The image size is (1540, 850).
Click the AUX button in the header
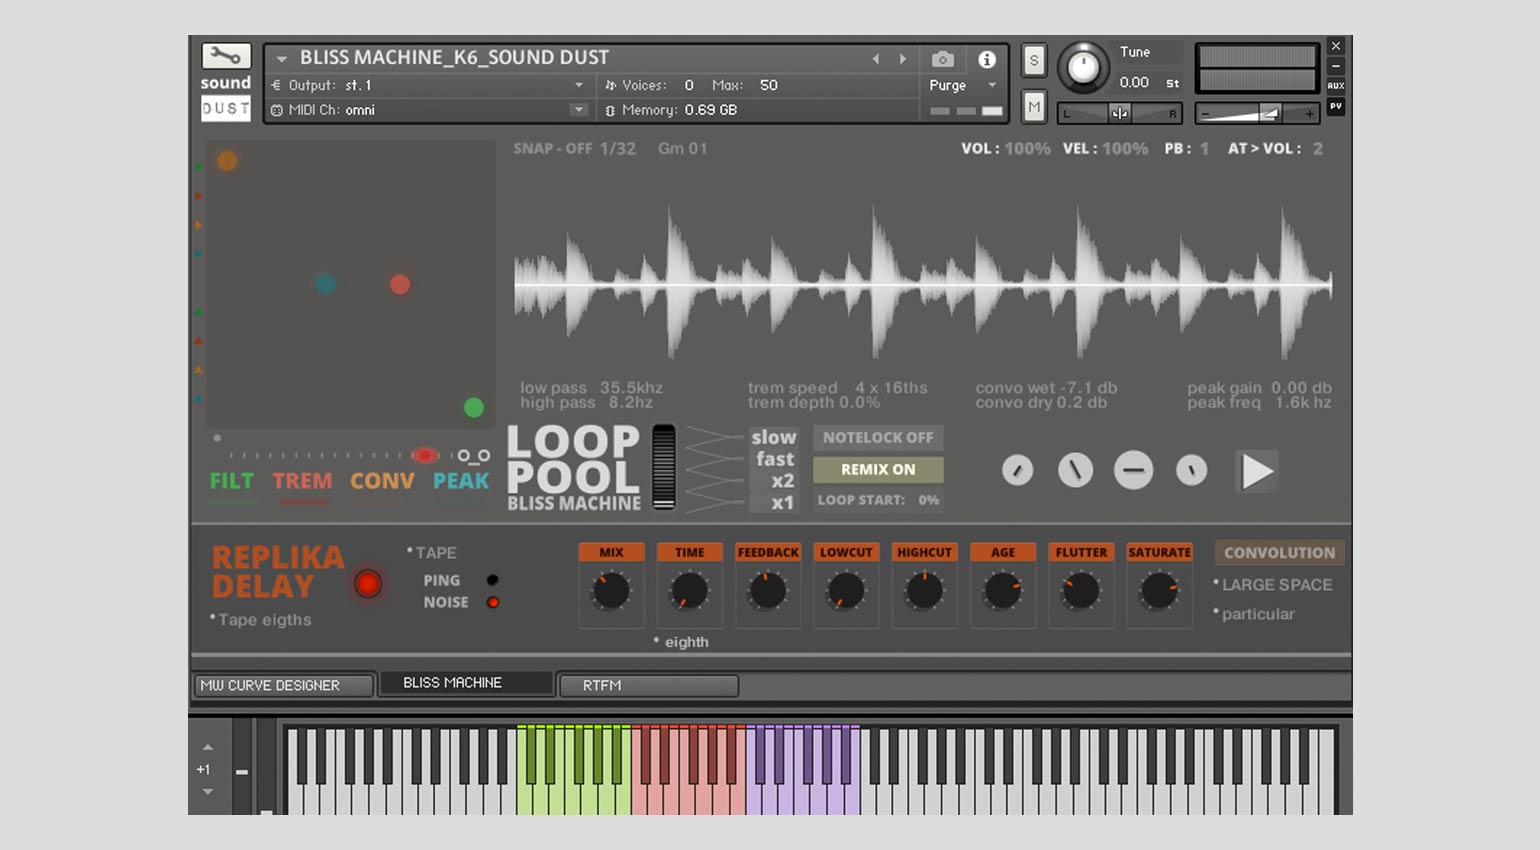pos(1335,86)
